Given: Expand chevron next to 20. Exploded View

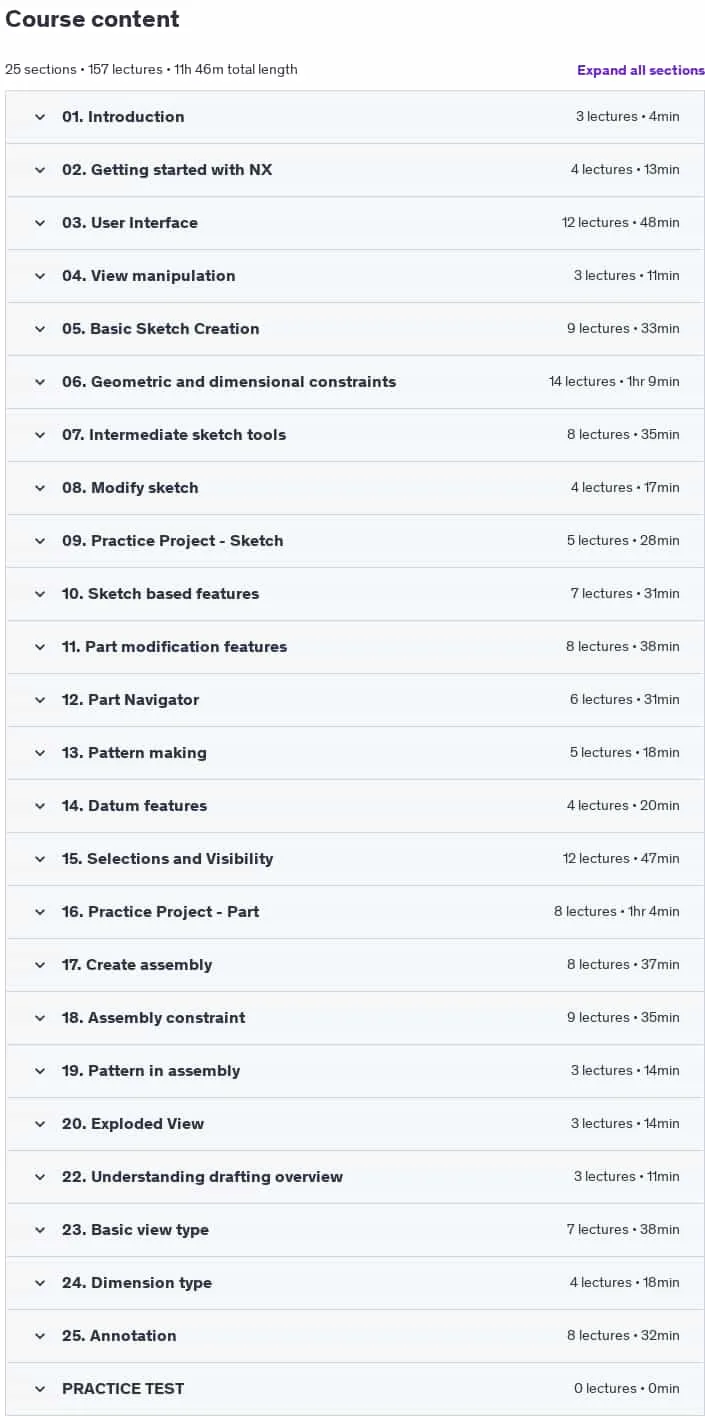Looking at the screenshot, I should pos(40,1124).
